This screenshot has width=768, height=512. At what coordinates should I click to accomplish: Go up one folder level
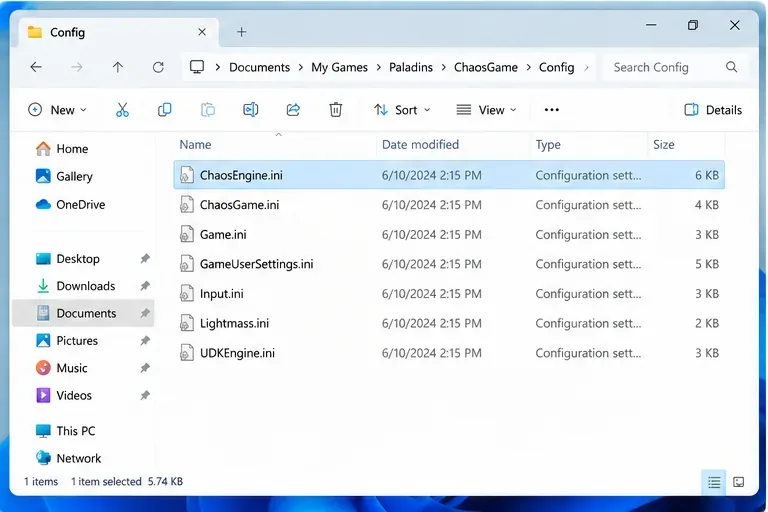point(118,67)
